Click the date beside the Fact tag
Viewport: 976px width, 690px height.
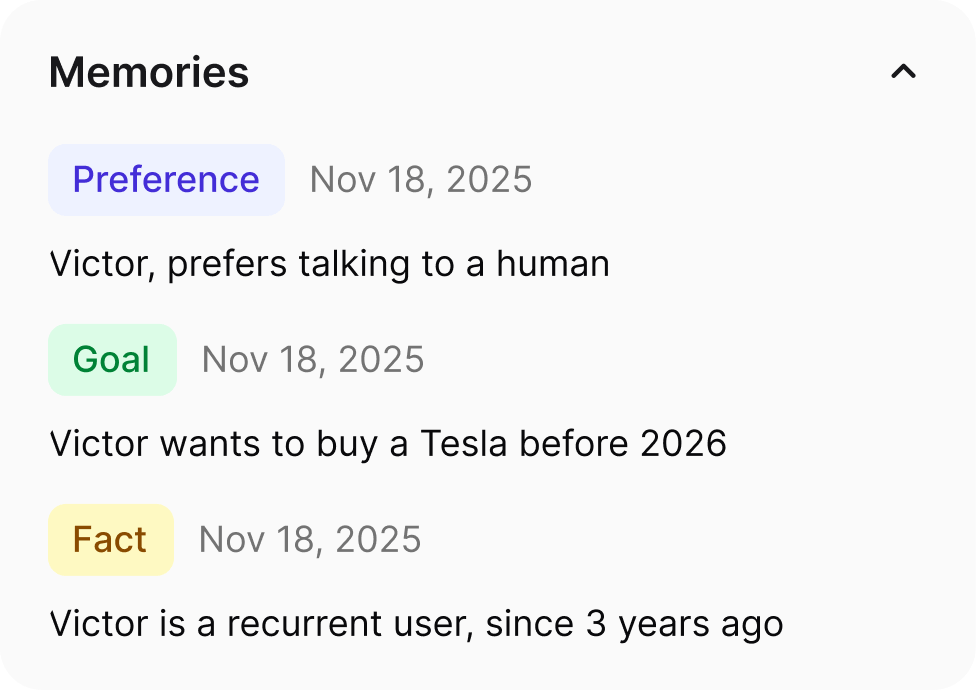point(310,540)
